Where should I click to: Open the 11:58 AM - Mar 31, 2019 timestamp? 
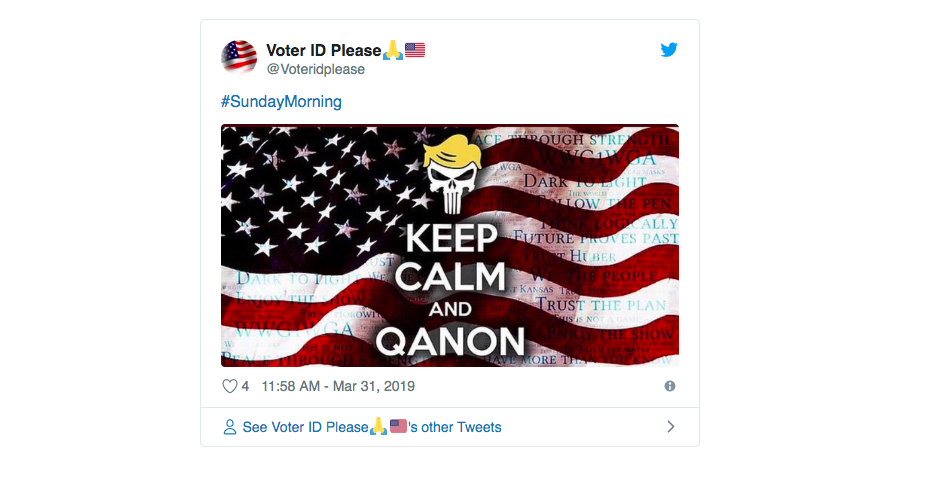338,386
